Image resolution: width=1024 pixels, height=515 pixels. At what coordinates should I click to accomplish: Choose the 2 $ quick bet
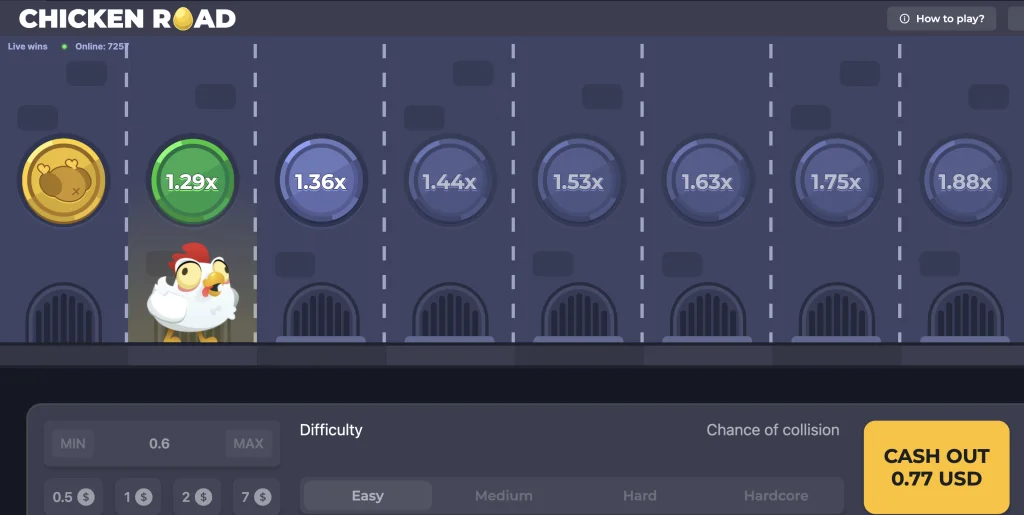pos(197,497)
